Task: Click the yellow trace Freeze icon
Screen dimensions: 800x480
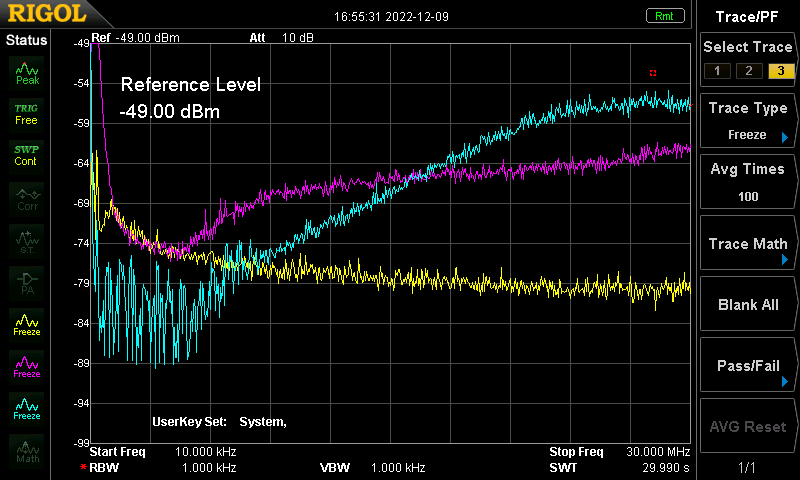Action: click(27, 325)
